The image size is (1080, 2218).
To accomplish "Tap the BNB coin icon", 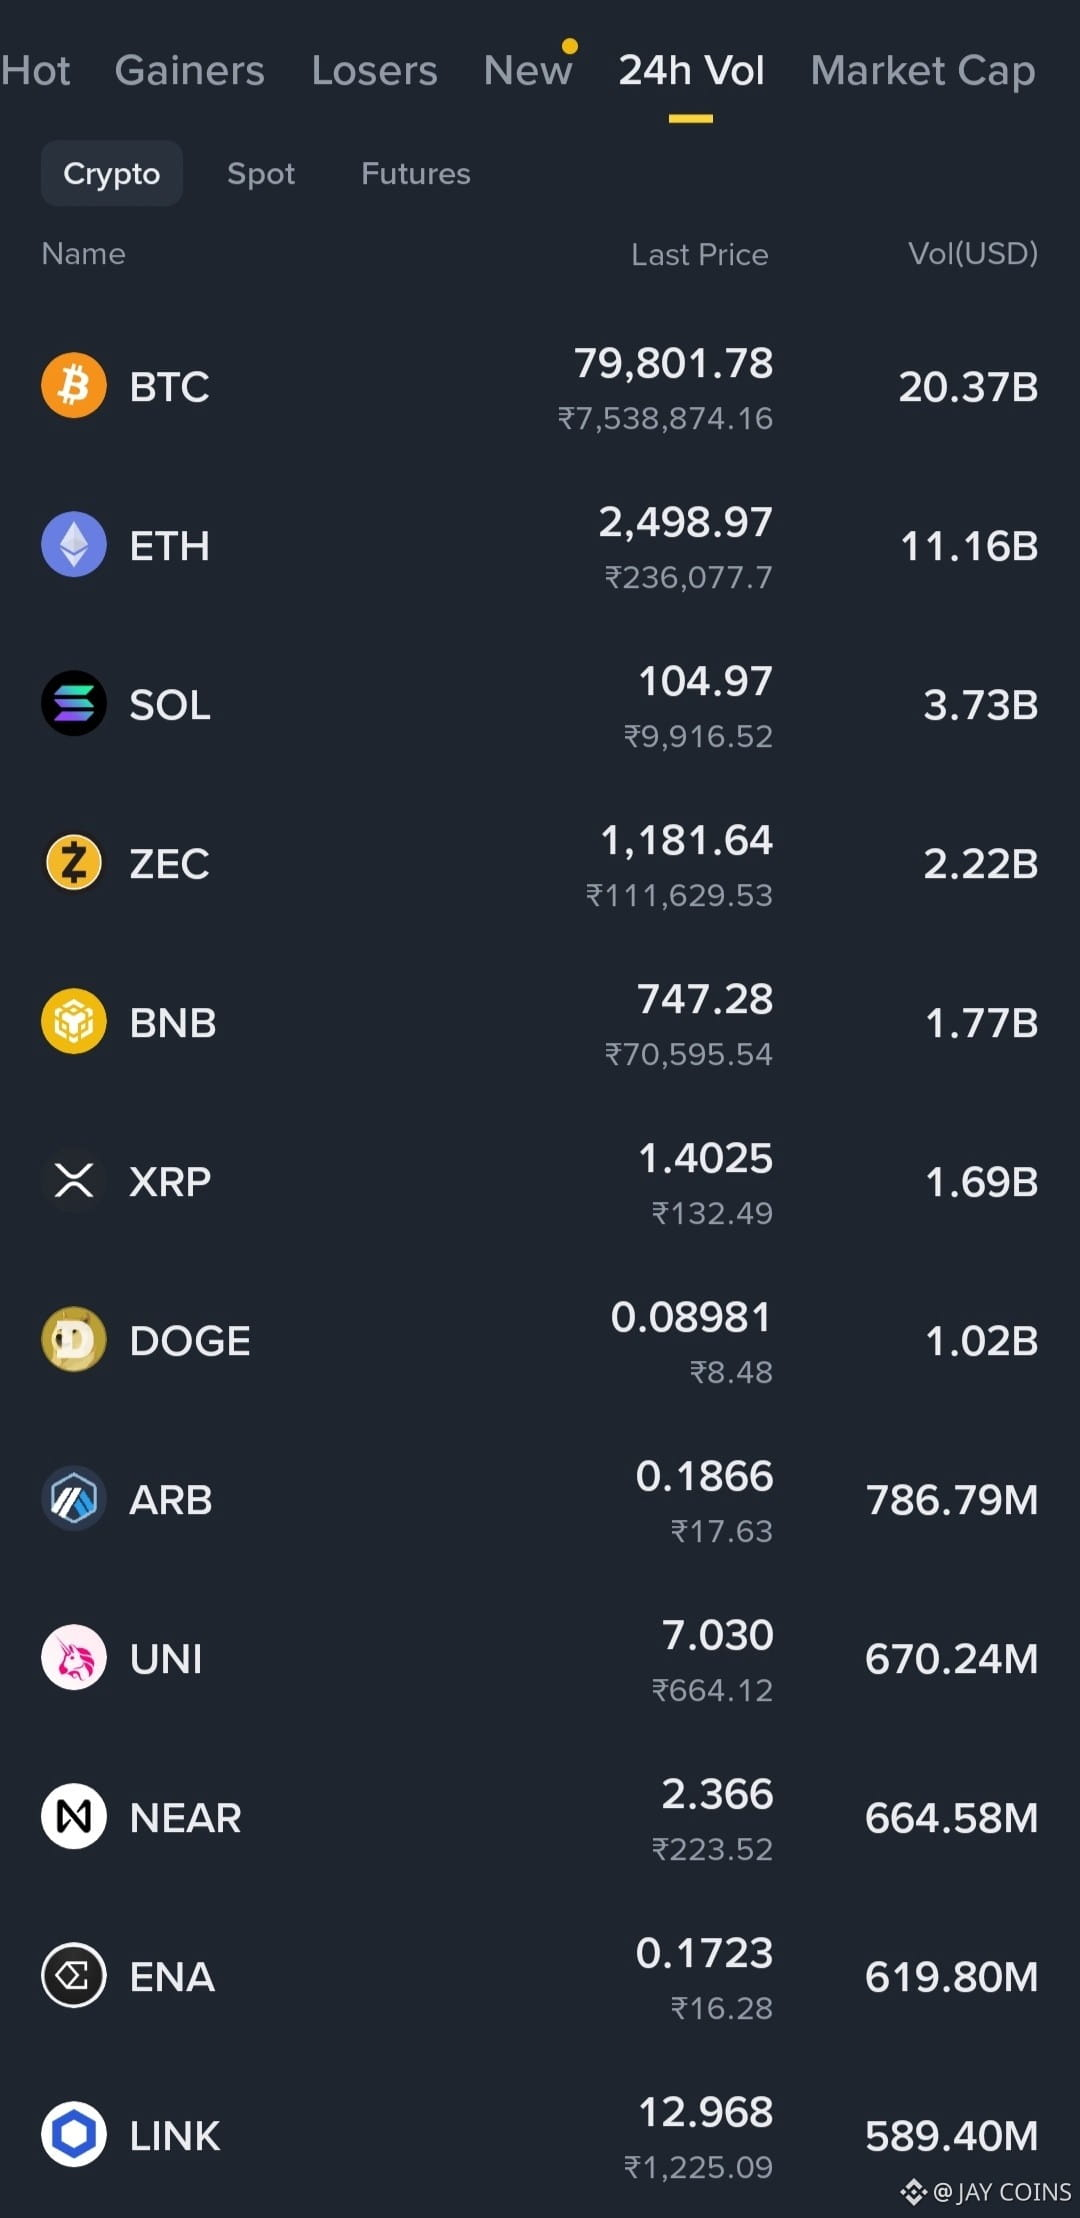I will pos(74,1021).
